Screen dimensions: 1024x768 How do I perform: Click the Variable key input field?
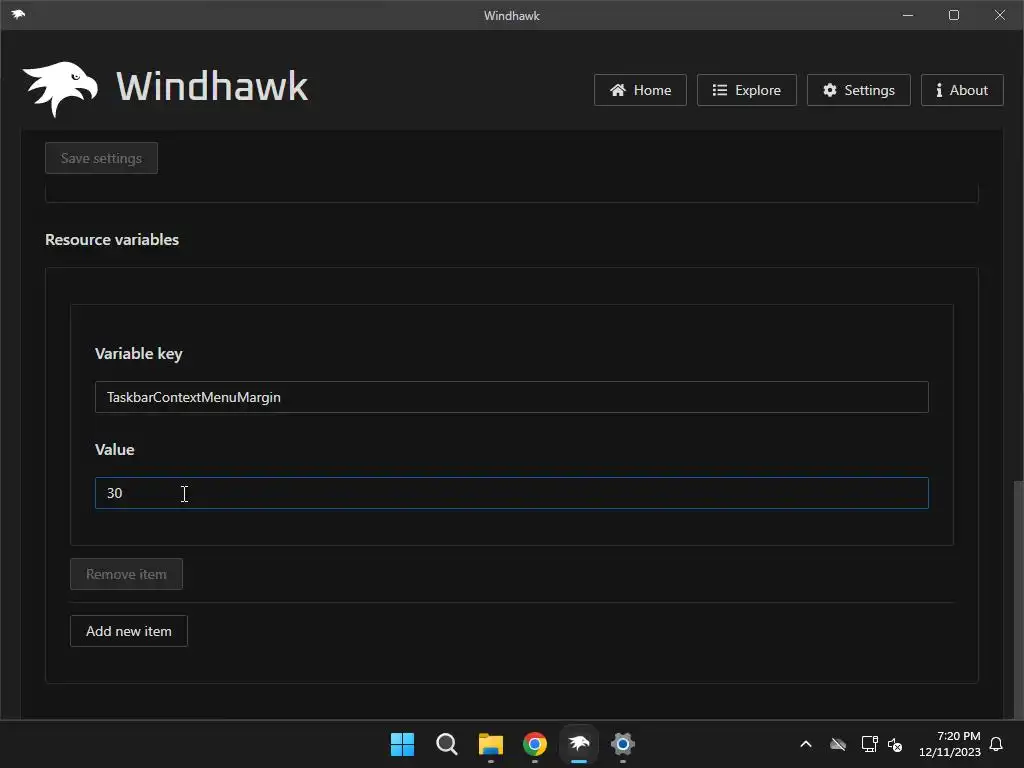click(x=511, y=397)
